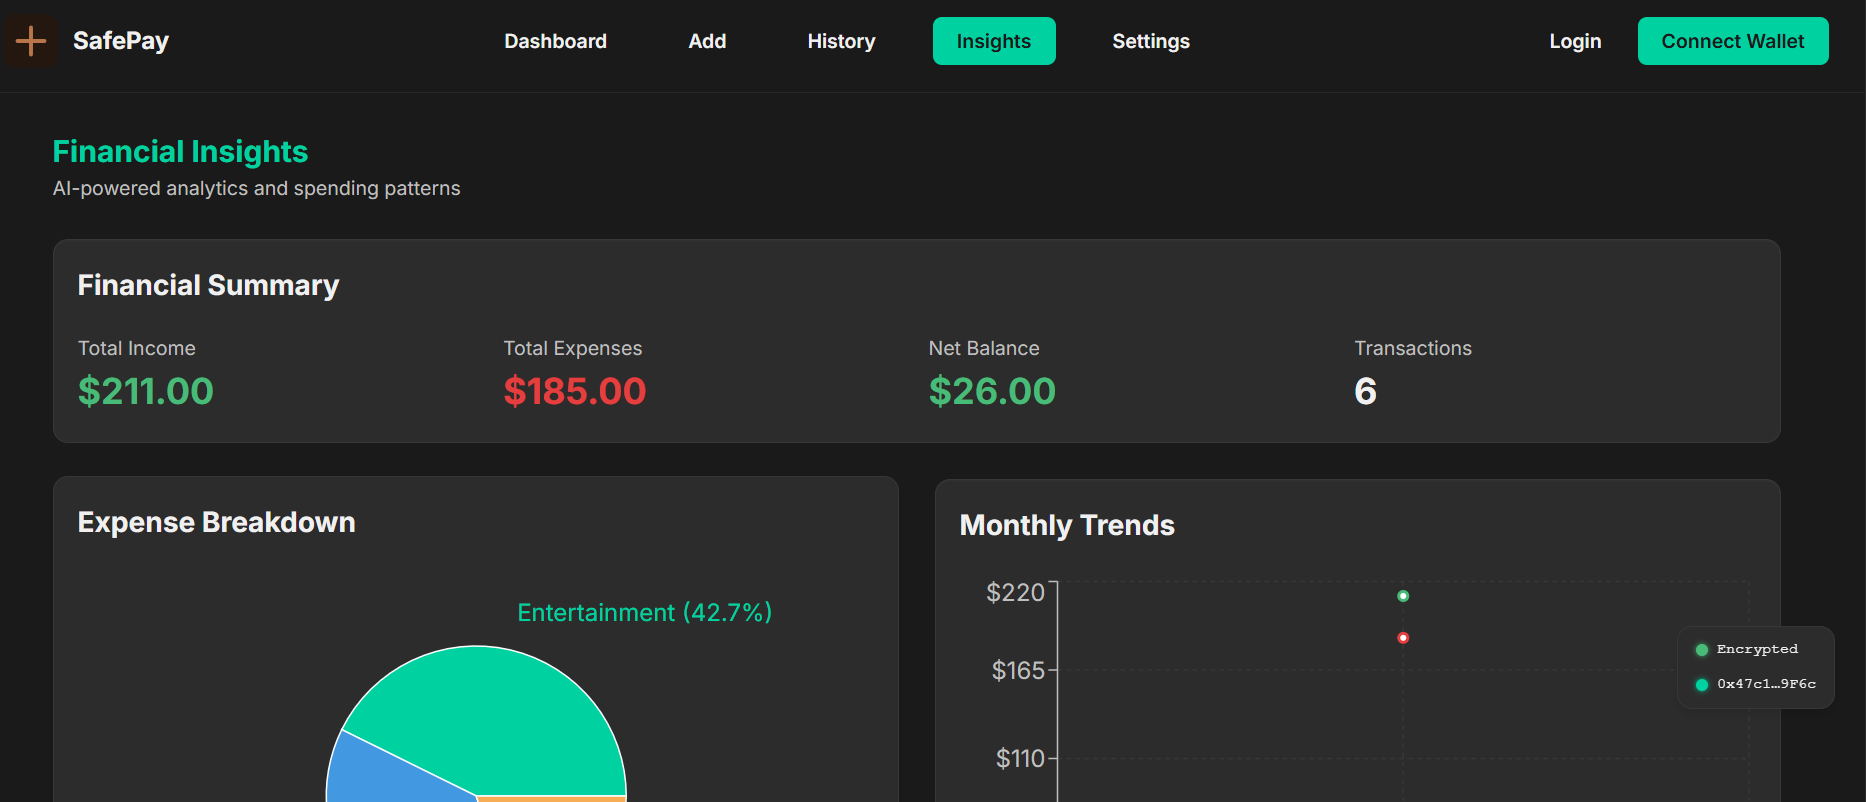Click the green income data point
This screenshot has height=802, width=1866.
(1403, 596)
